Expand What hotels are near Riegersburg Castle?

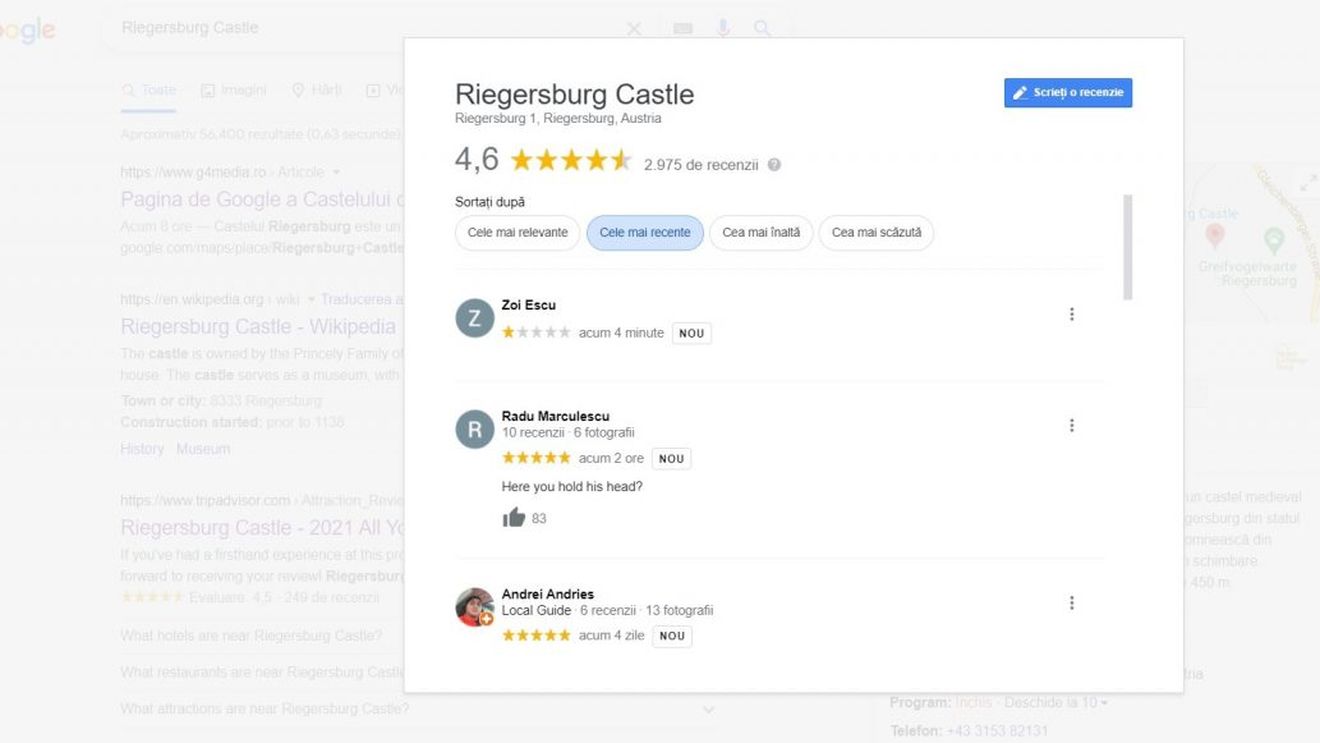(x=251, y=636)
